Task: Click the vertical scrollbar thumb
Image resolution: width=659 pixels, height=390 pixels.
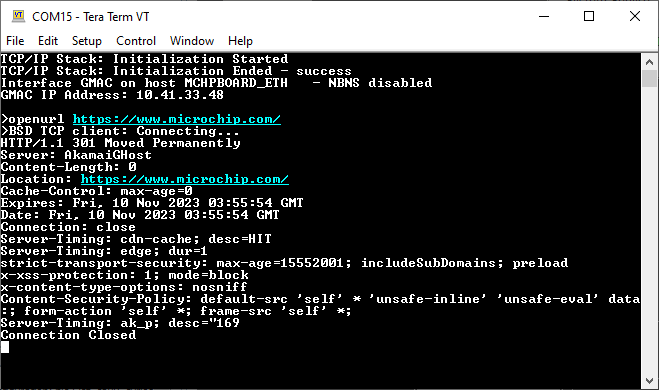Action: click(x=649, y=79)
